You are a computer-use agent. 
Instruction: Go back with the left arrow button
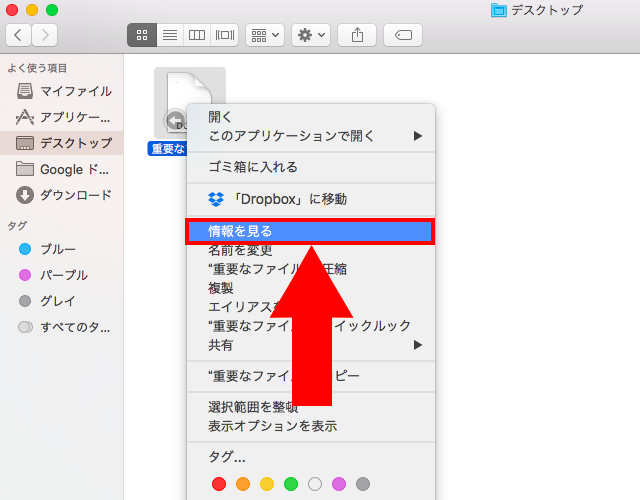pyautogui.click(x=19, y=35)
